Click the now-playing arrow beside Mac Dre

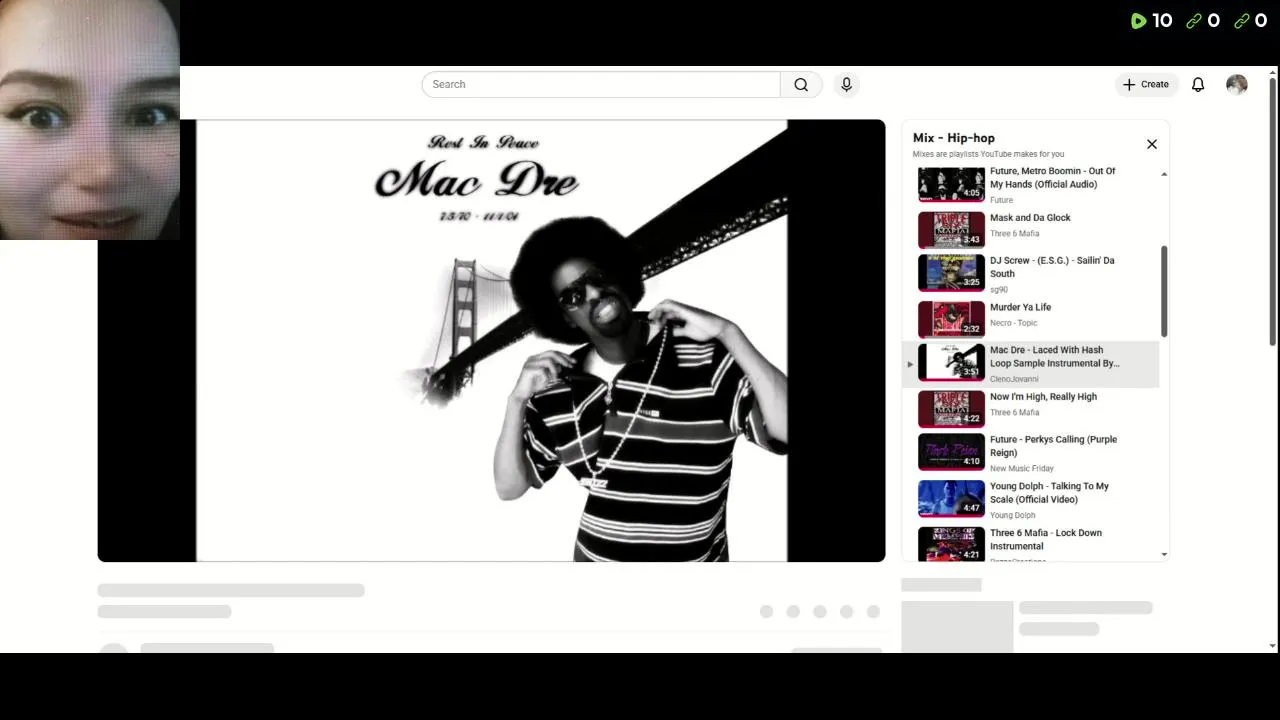point(910,364)
